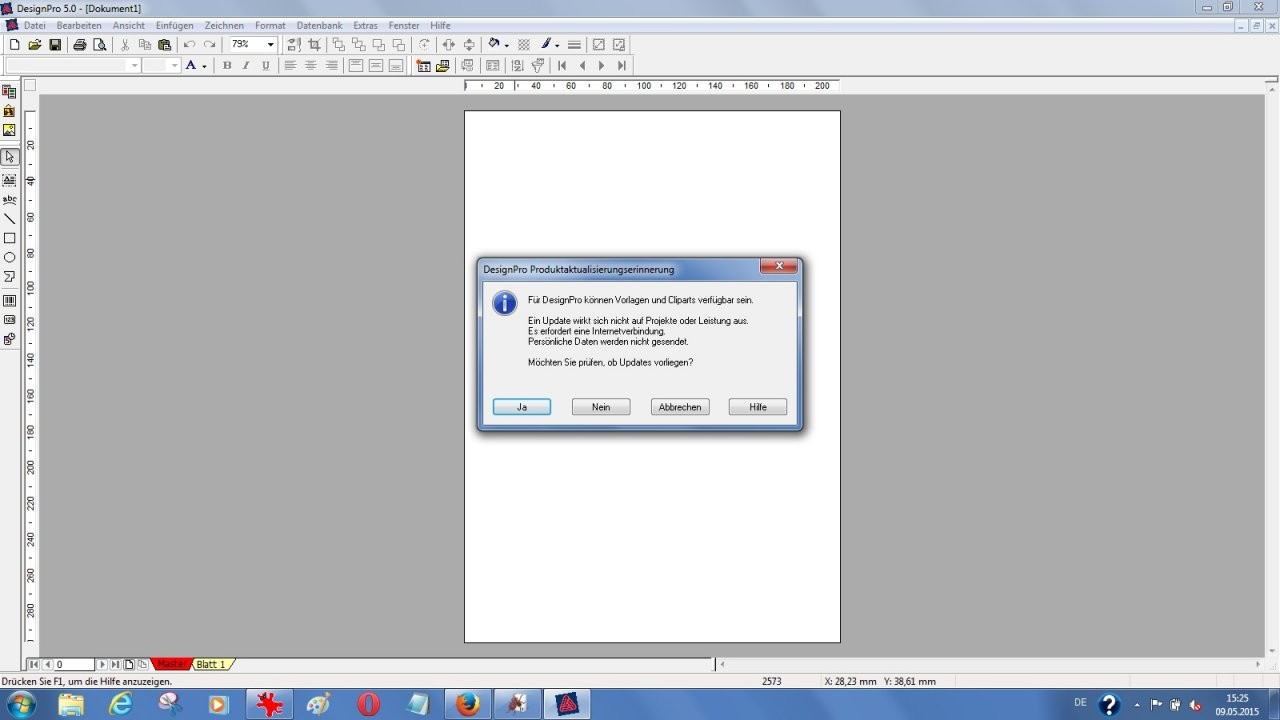Click Ja to check for updates
The image size is (1280, 720).
(522, 407)
